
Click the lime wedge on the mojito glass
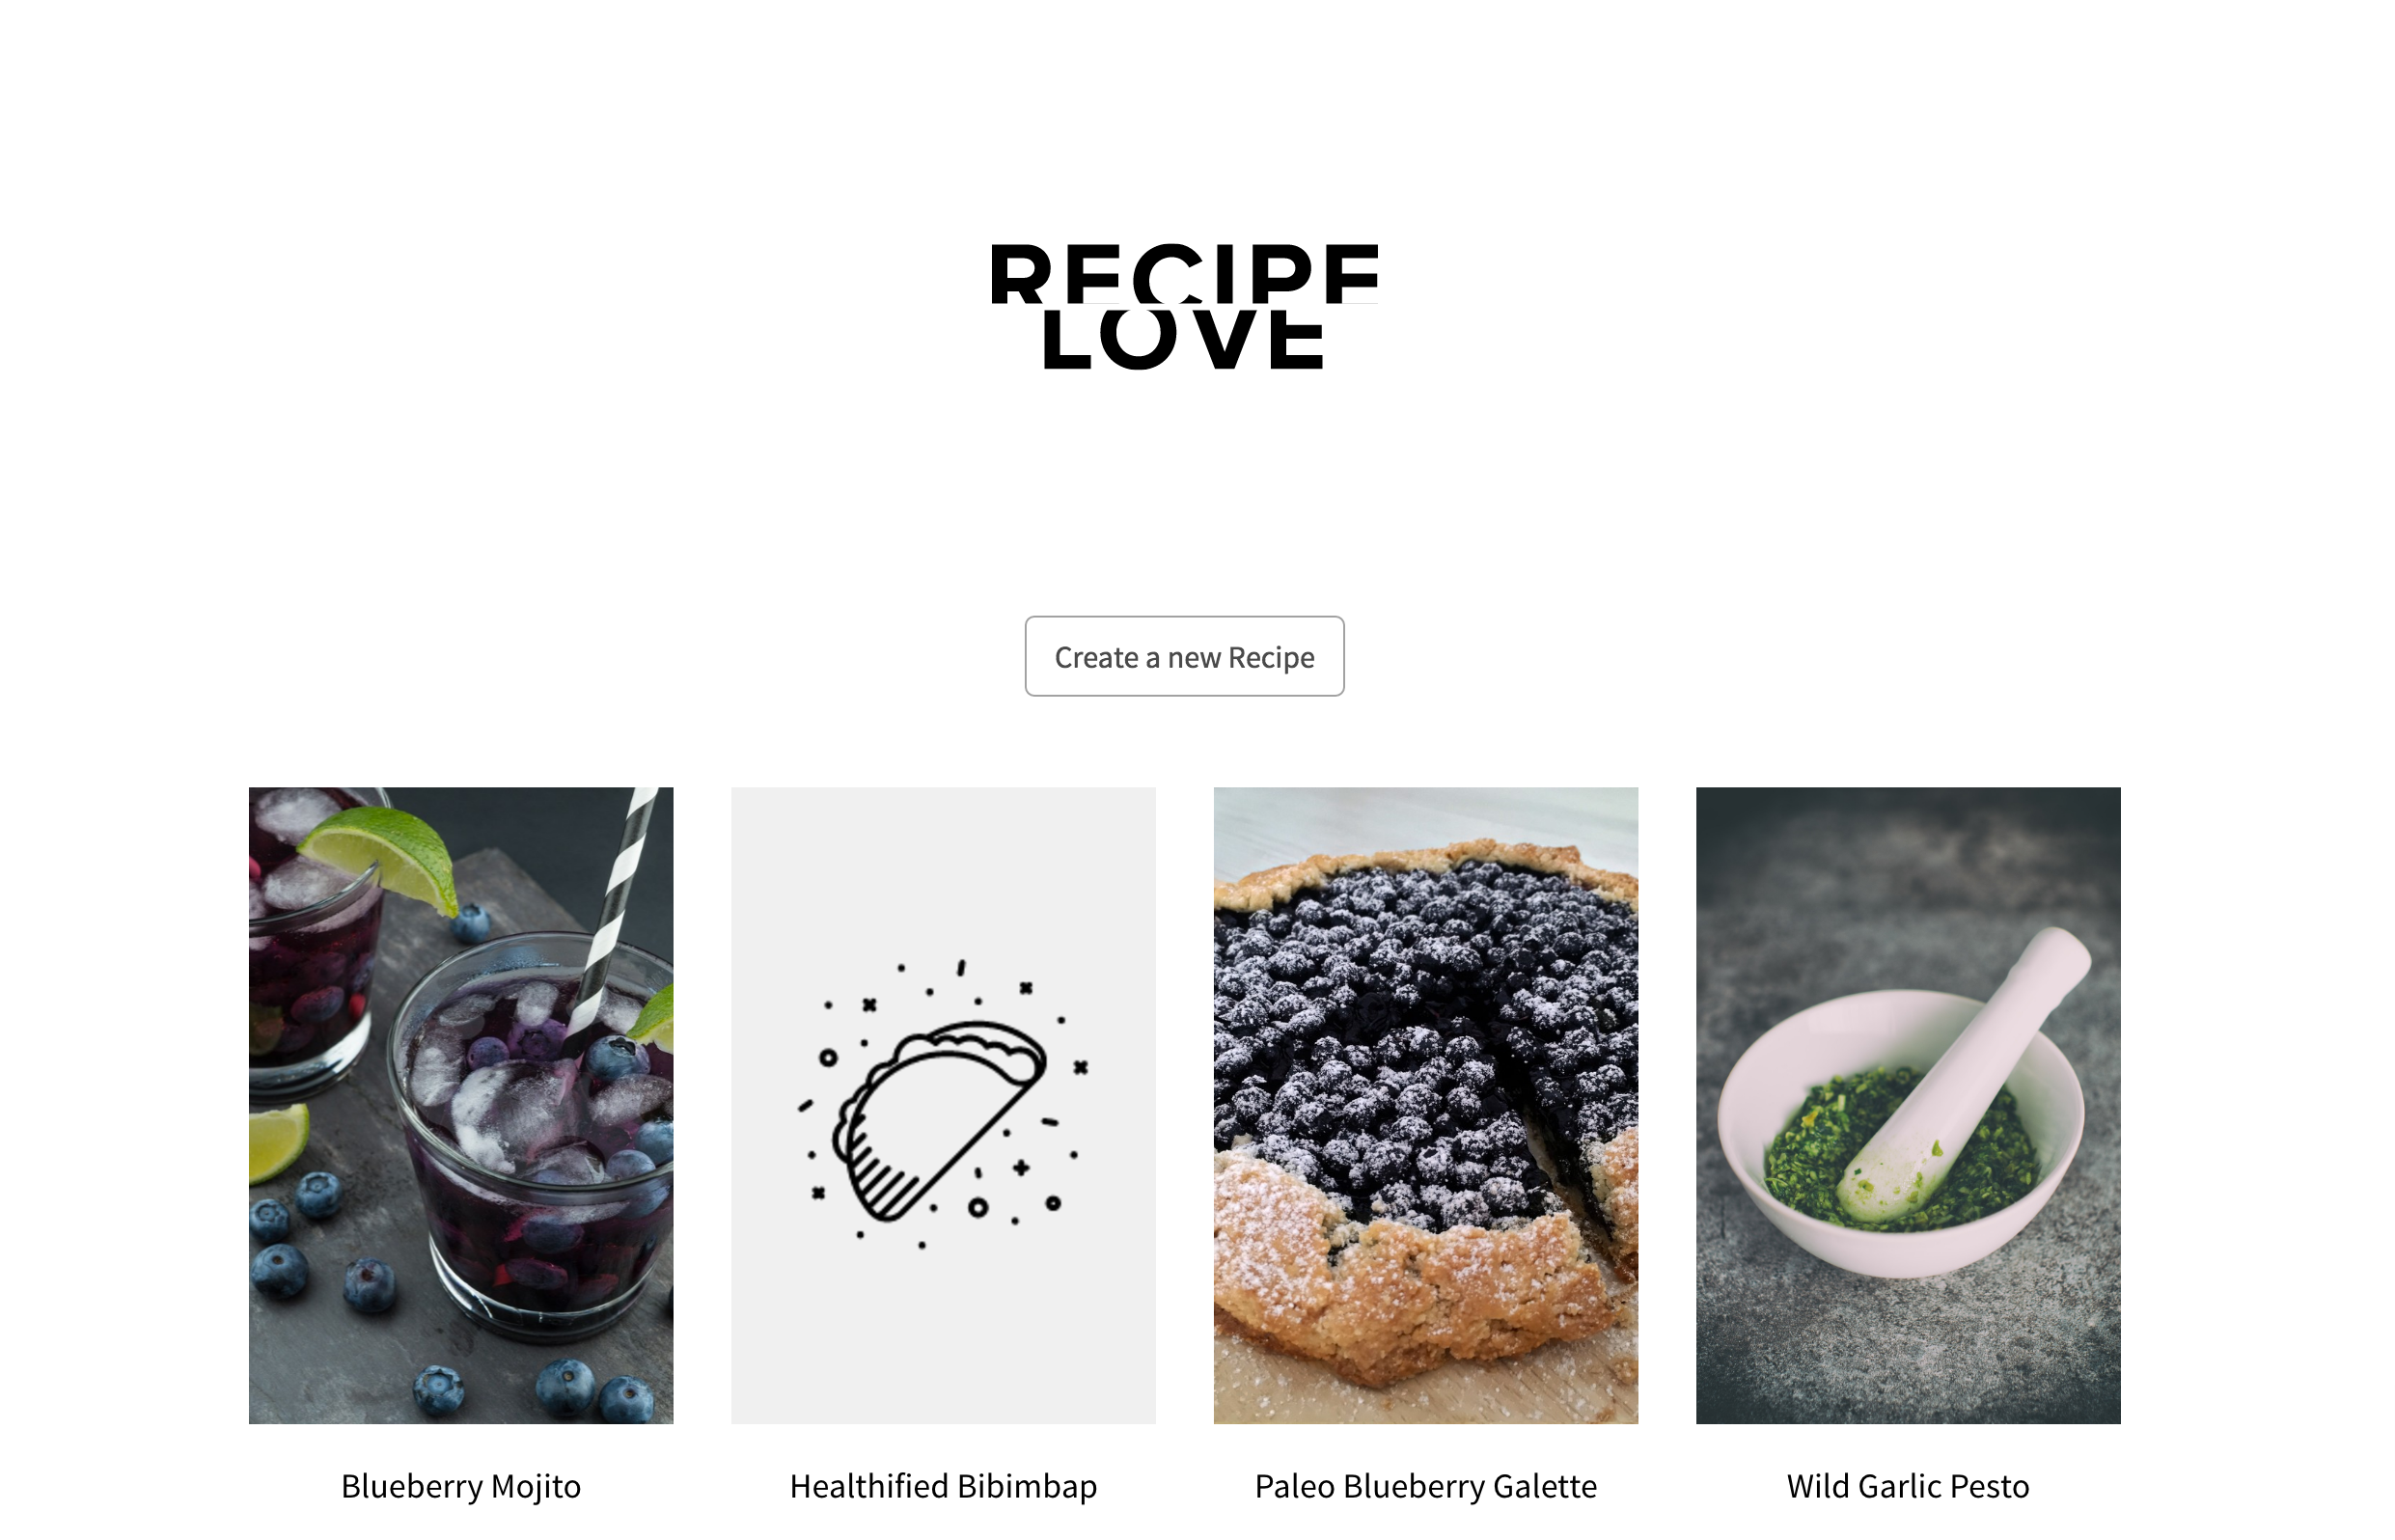pyautogui.click(x=380, y=856)
